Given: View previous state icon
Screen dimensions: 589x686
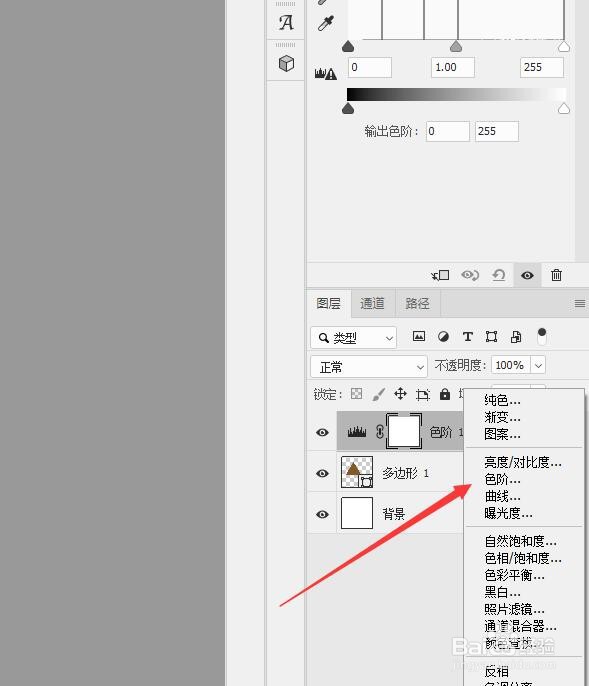Looking at the screenshot, I should coord(470,275).
